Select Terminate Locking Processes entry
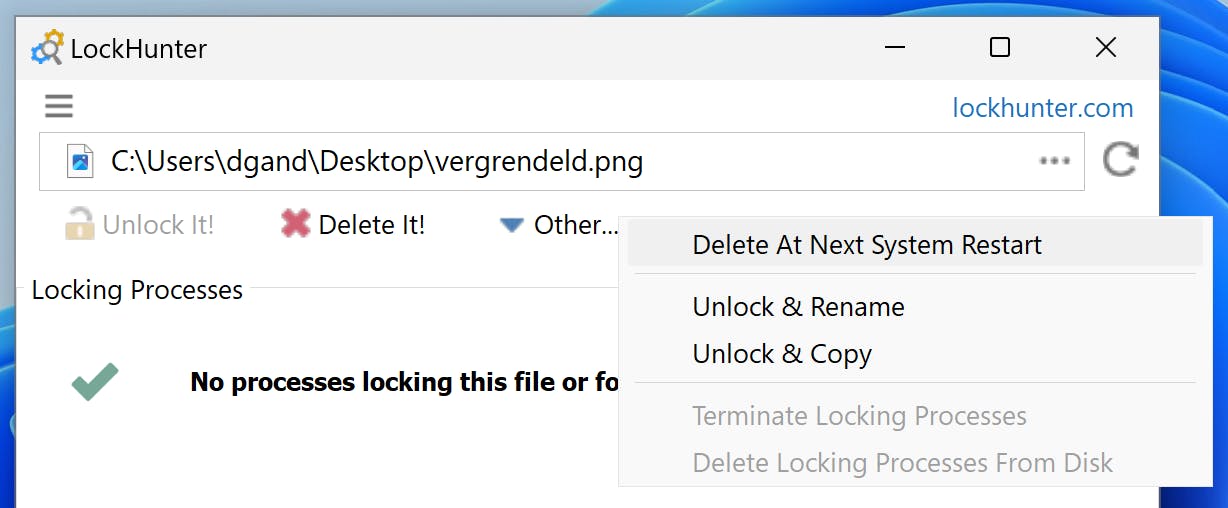 859,416
